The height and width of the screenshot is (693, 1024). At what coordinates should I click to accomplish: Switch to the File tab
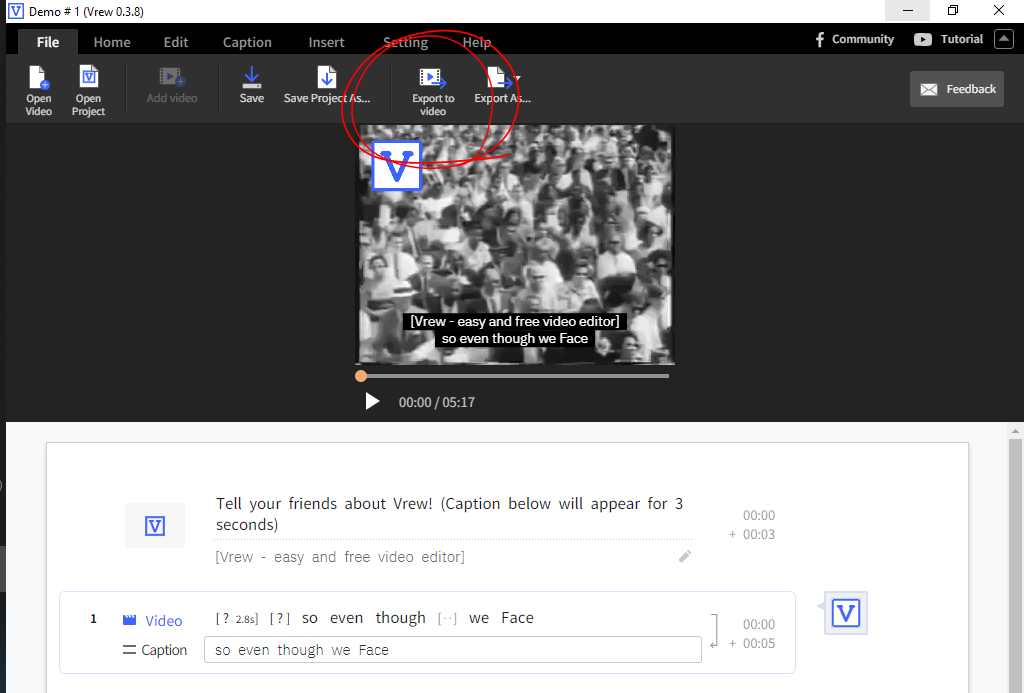[48, 42]
